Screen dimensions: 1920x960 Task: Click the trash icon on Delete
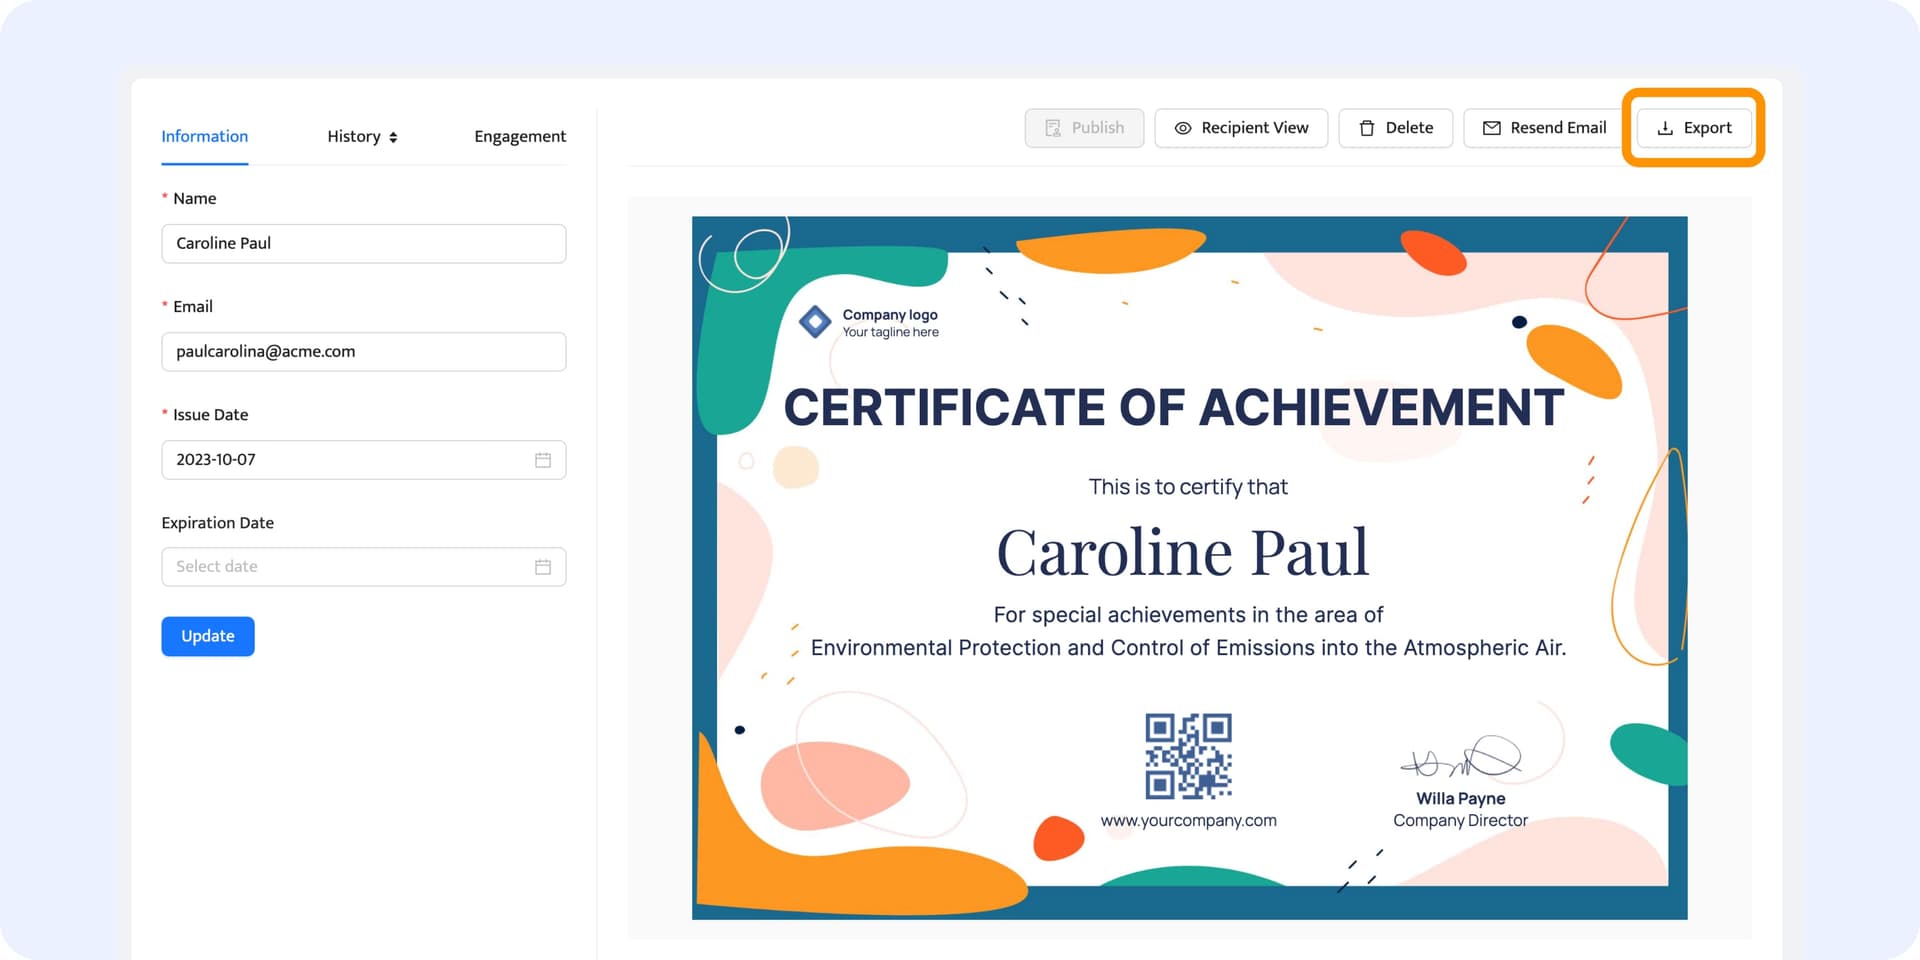pos(1367,128)
